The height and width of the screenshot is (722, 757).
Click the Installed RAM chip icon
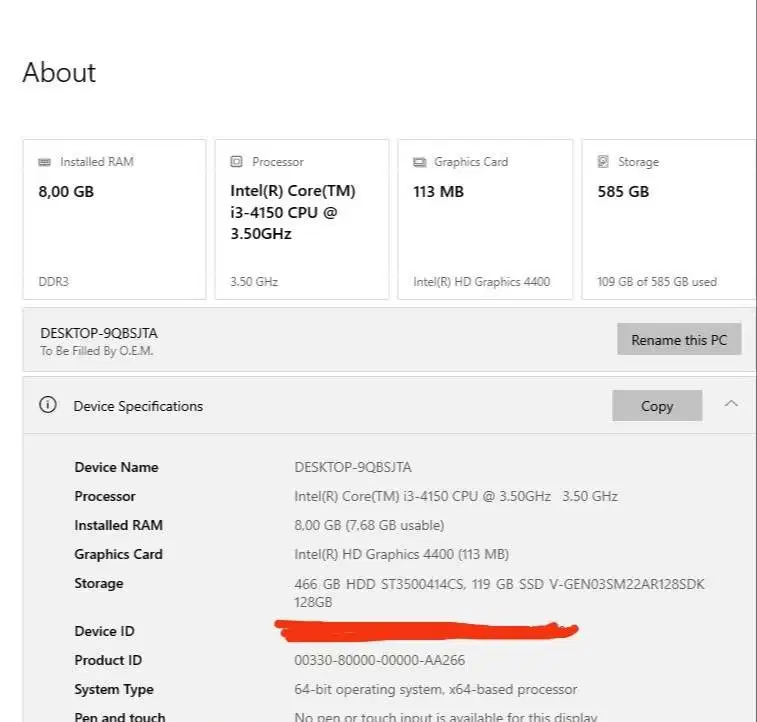[44, 162]
